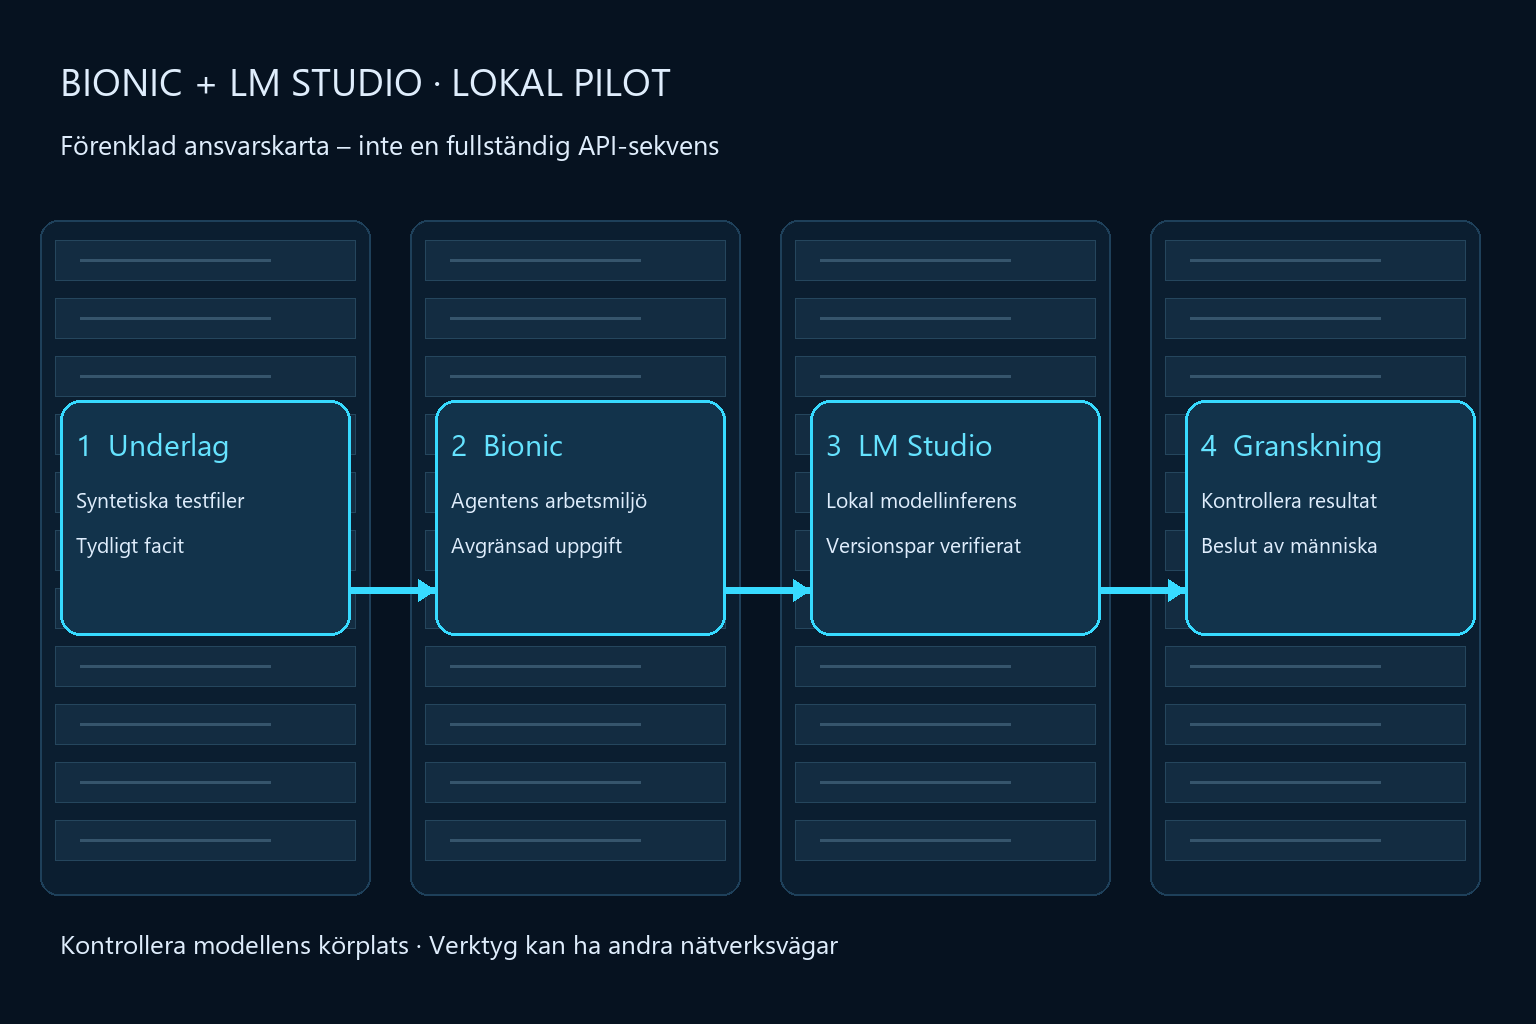The height and width of the screenshot is (1024, 1536).
Task: Click the "Tydligt facit" line
Action: pos(130,546)
